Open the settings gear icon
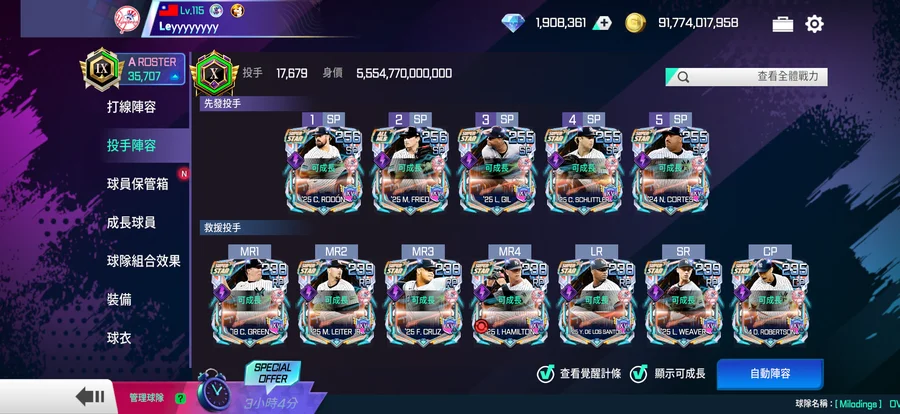 814,24
